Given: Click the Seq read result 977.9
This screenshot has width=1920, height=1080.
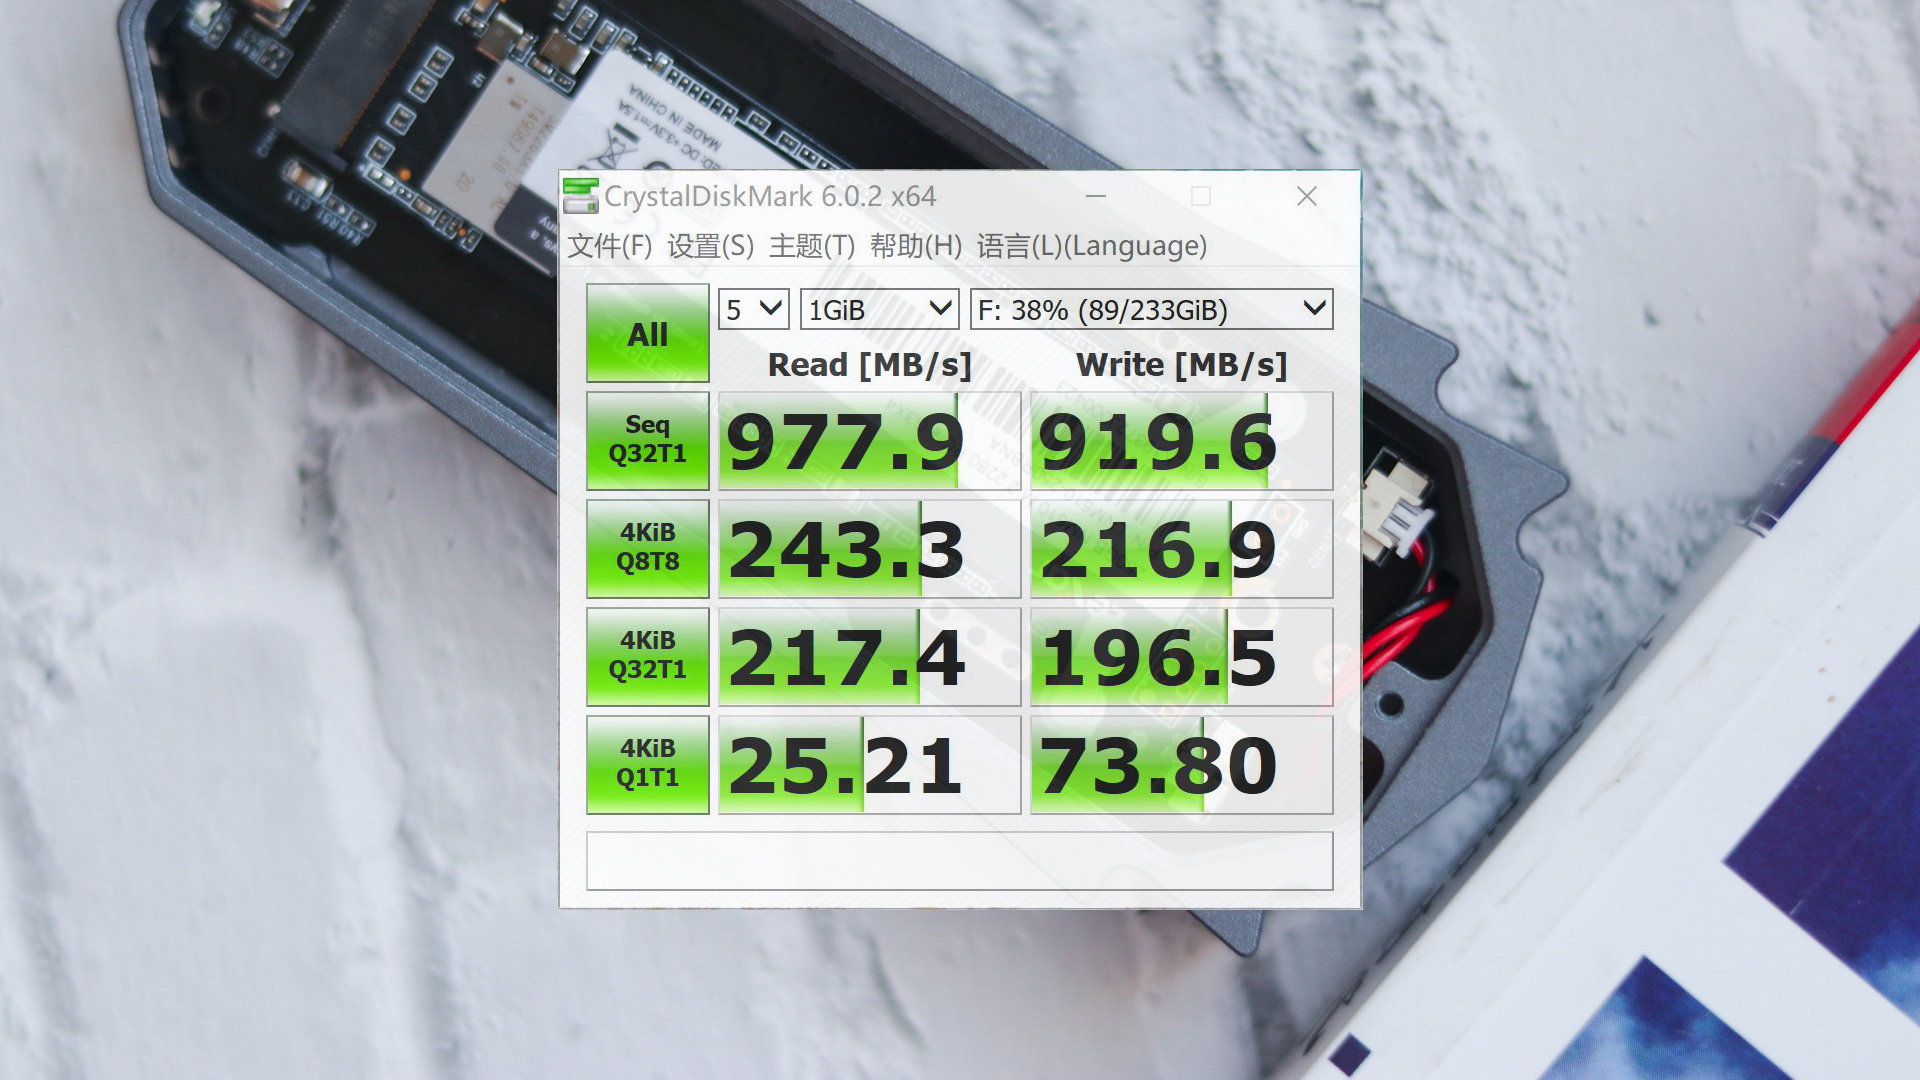Looking at the screenshot, I should click(x=869, y=441).
